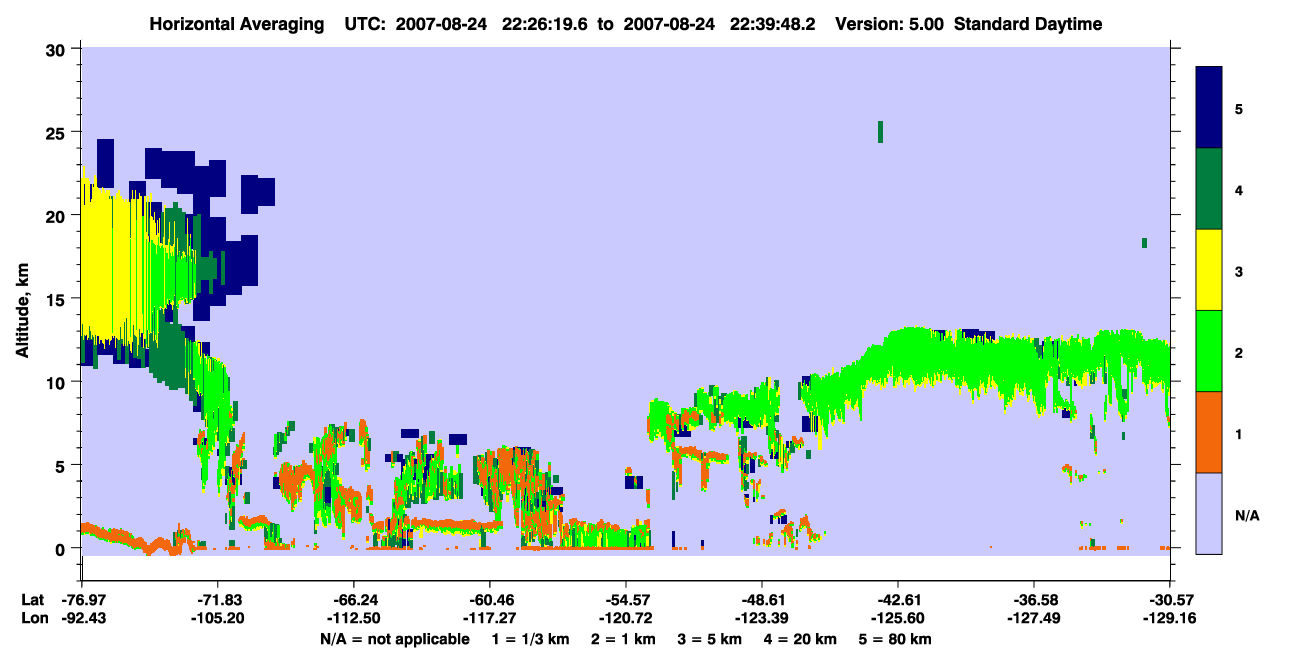Click the latitude value -48.61
This screenshot has width=1300, height=667.
pos(762,600)
